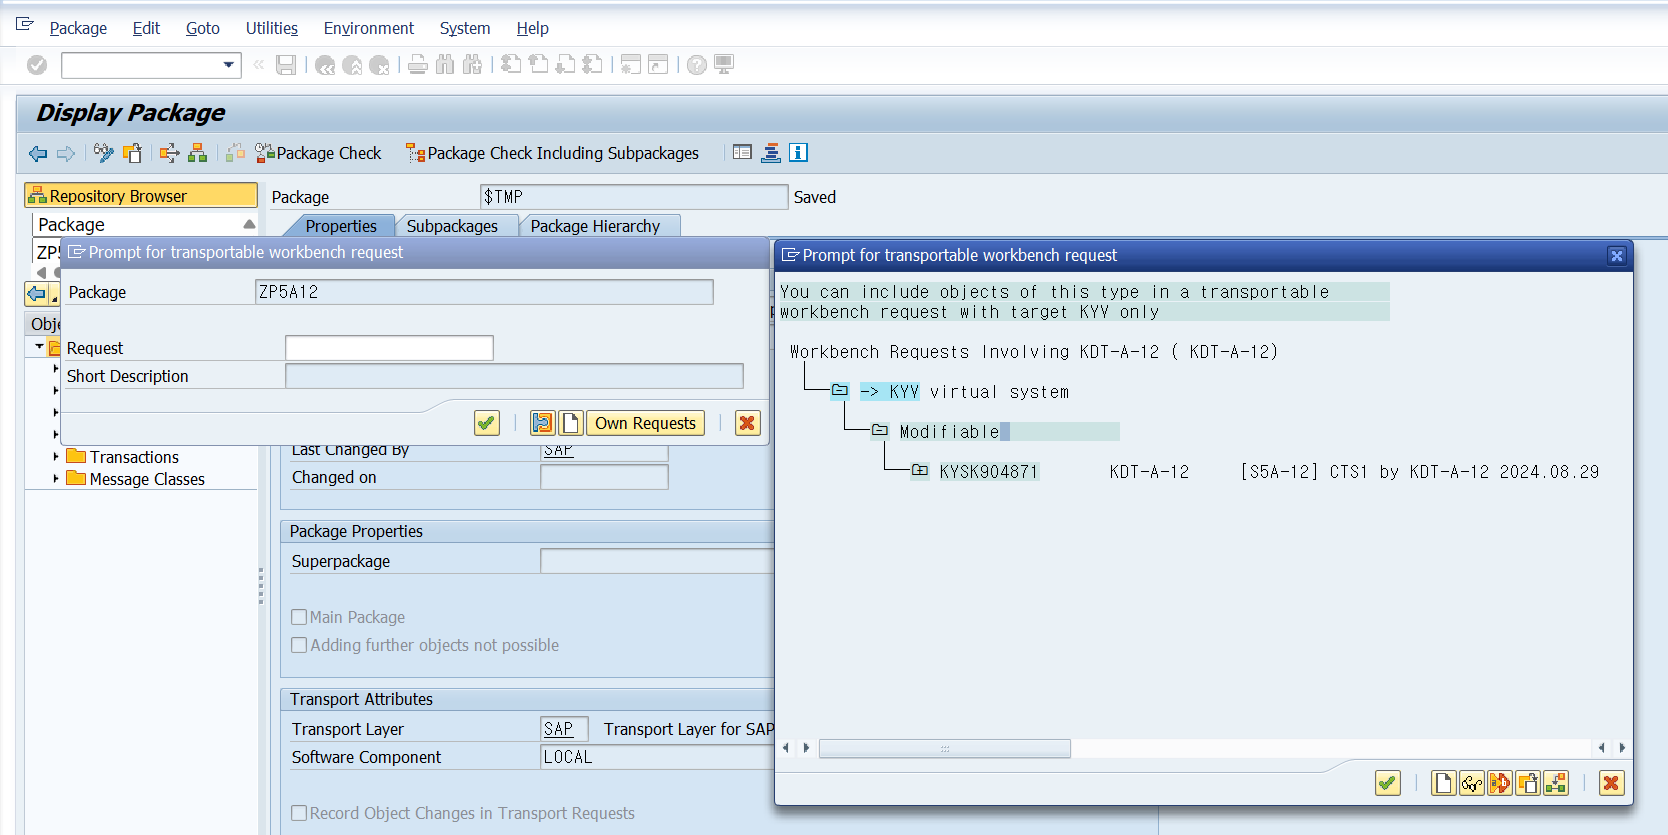
Task: Click the Software Component field LOCAL
Action: point(657,757)
